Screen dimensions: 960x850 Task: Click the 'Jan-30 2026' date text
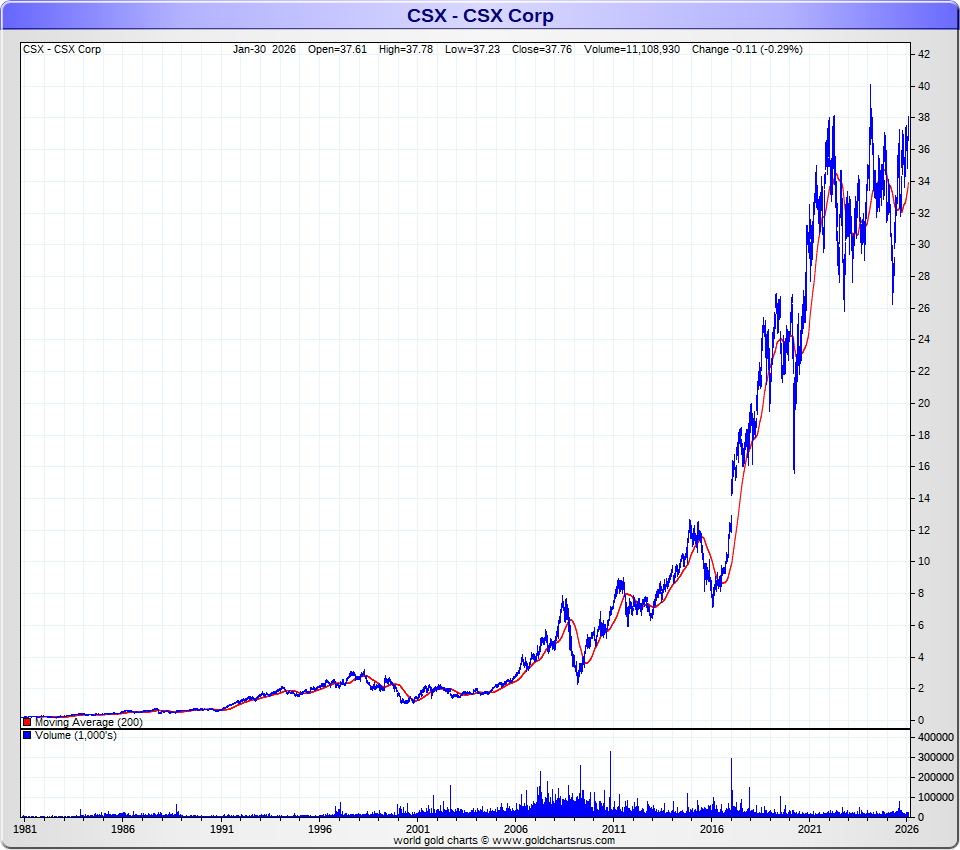coord(264,50)
